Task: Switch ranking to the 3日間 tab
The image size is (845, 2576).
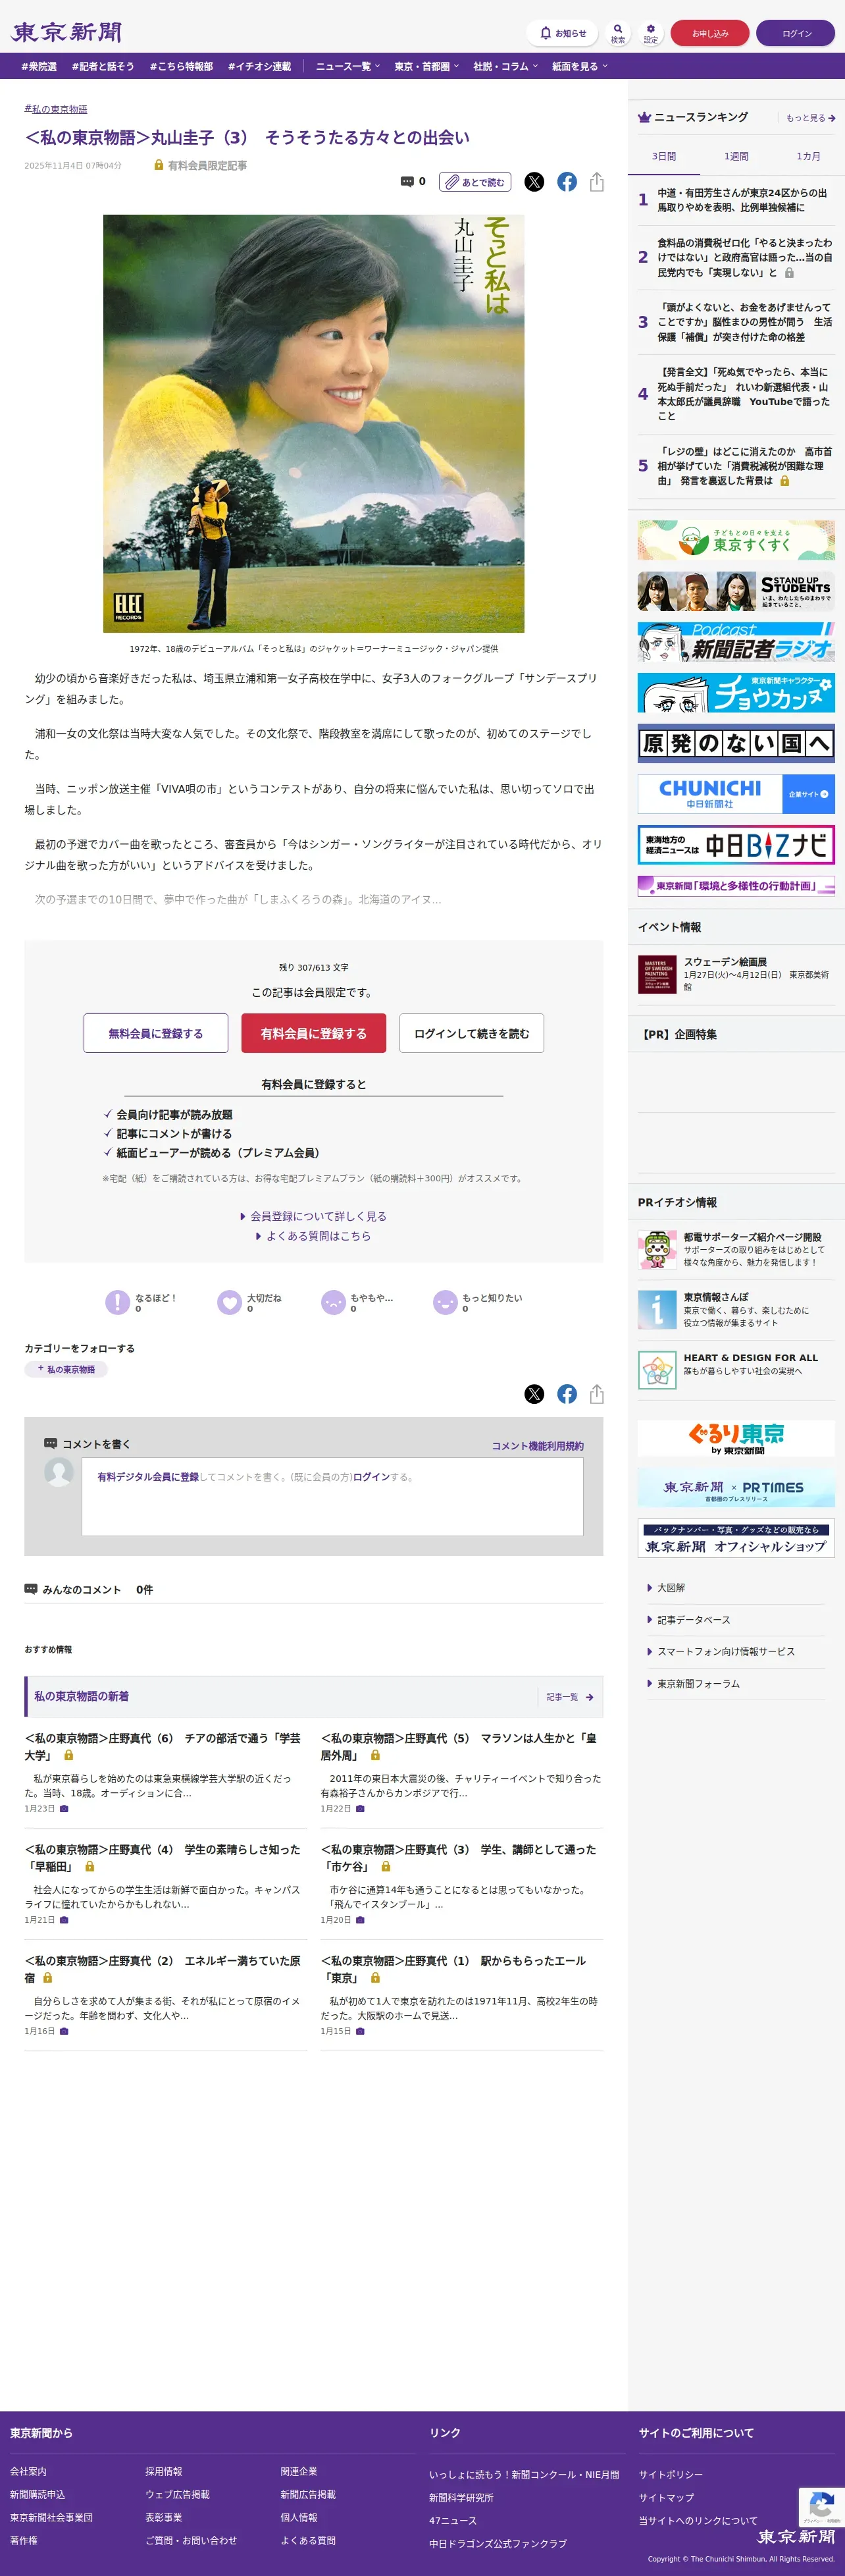Action: (664, 157)
